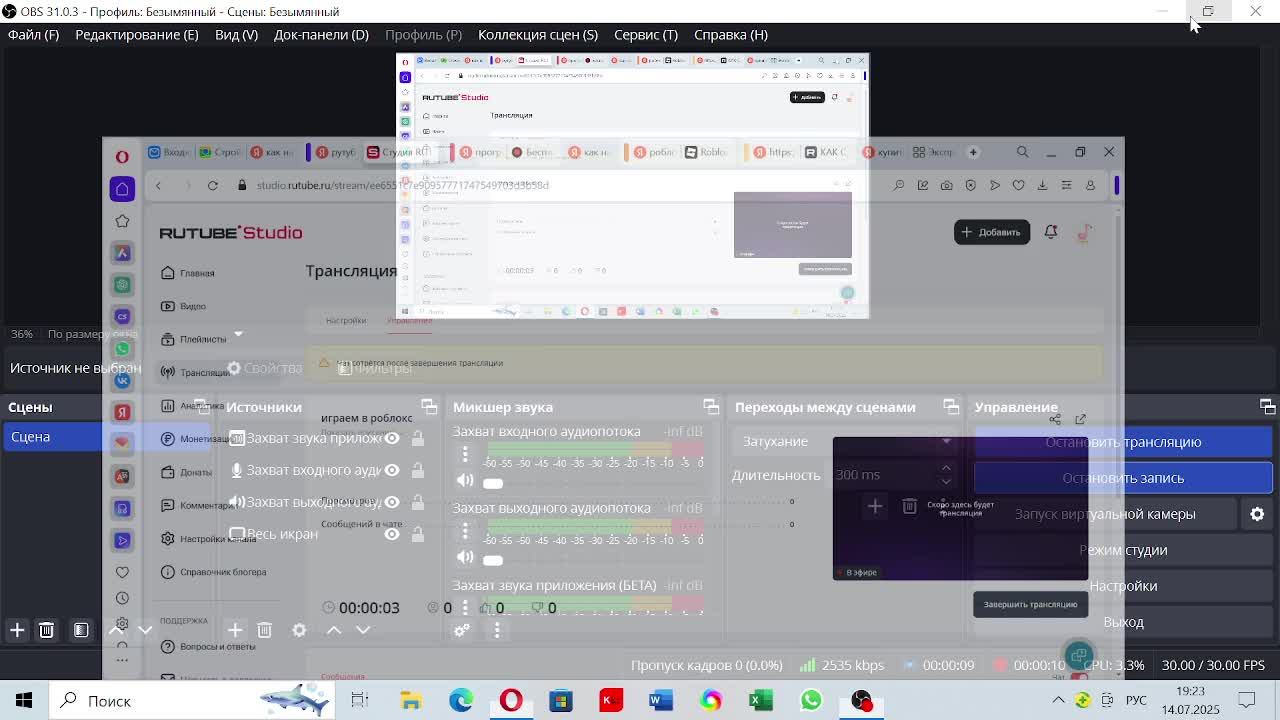This screenshot has height=720, width=1280.
Task: Lock the Захват выходного аудиопотока source
Action: point(418,502)
